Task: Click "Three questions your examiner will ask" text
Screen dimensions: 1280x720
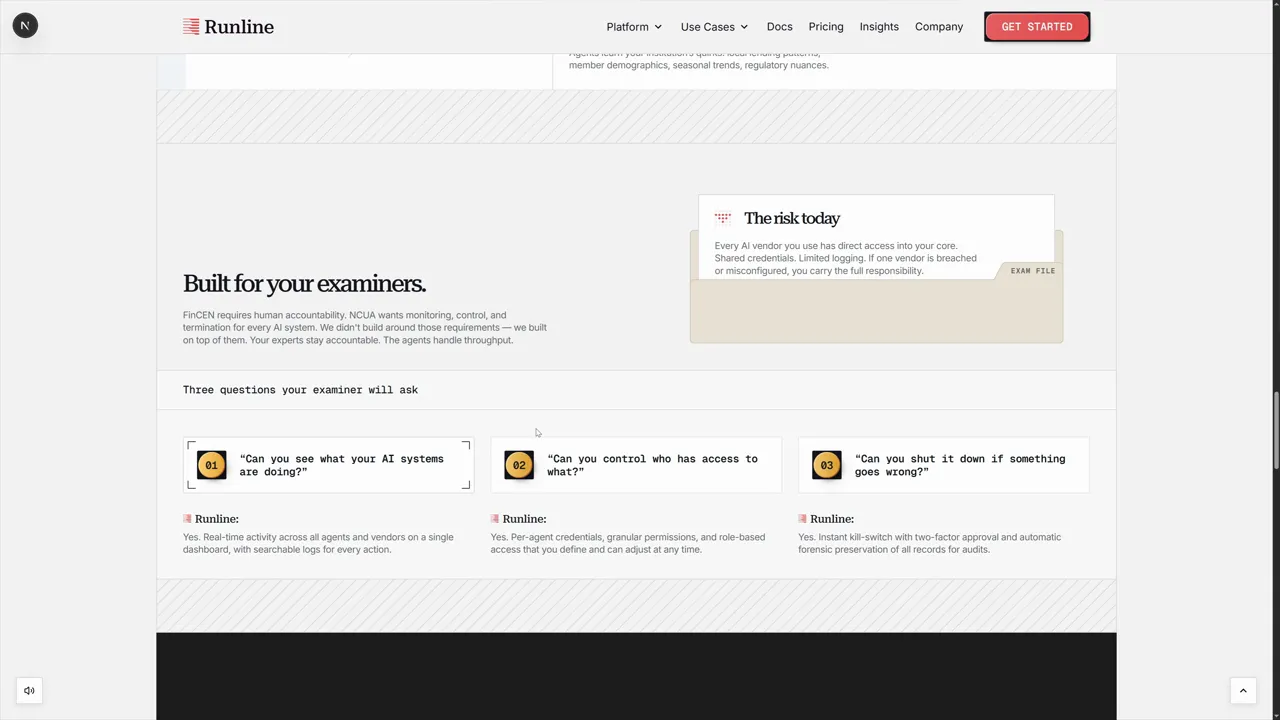Action: coord(300,390)
